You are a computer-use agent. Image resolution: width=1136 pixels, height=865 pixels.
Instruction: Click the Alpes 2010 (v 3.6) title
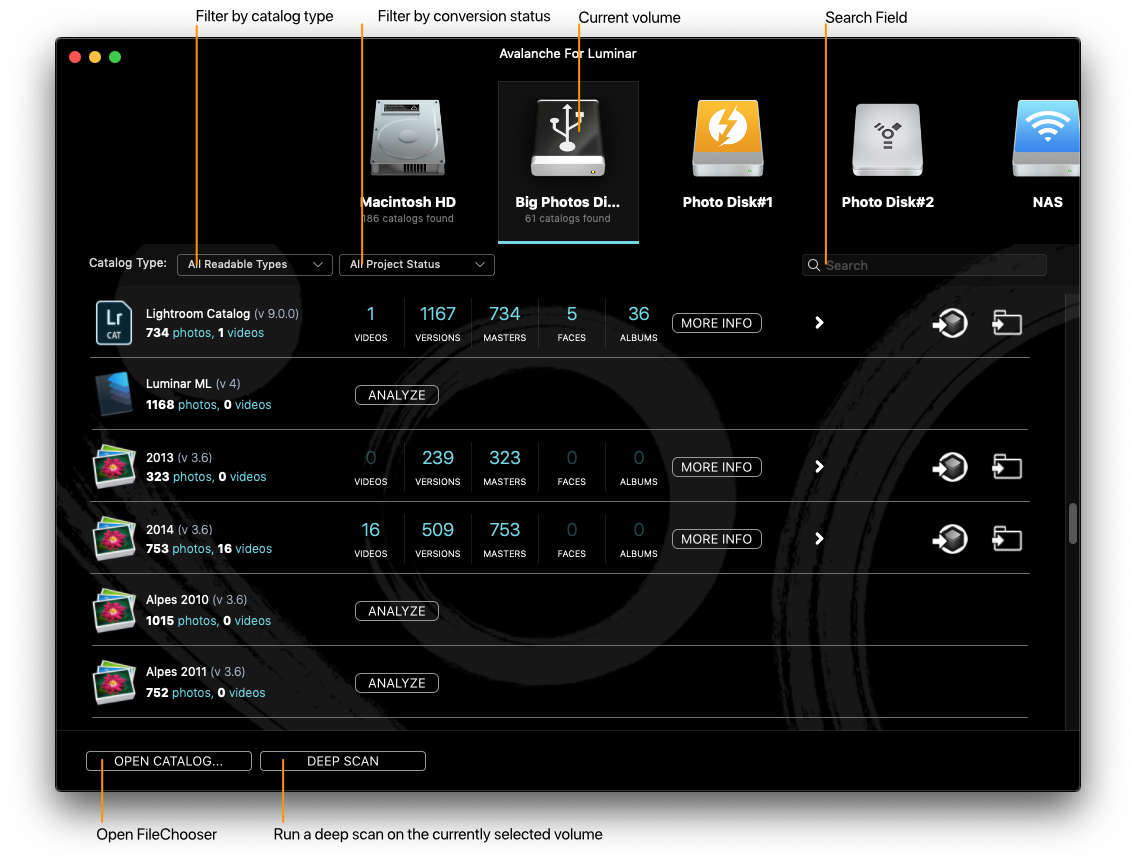tap(196, 600)
